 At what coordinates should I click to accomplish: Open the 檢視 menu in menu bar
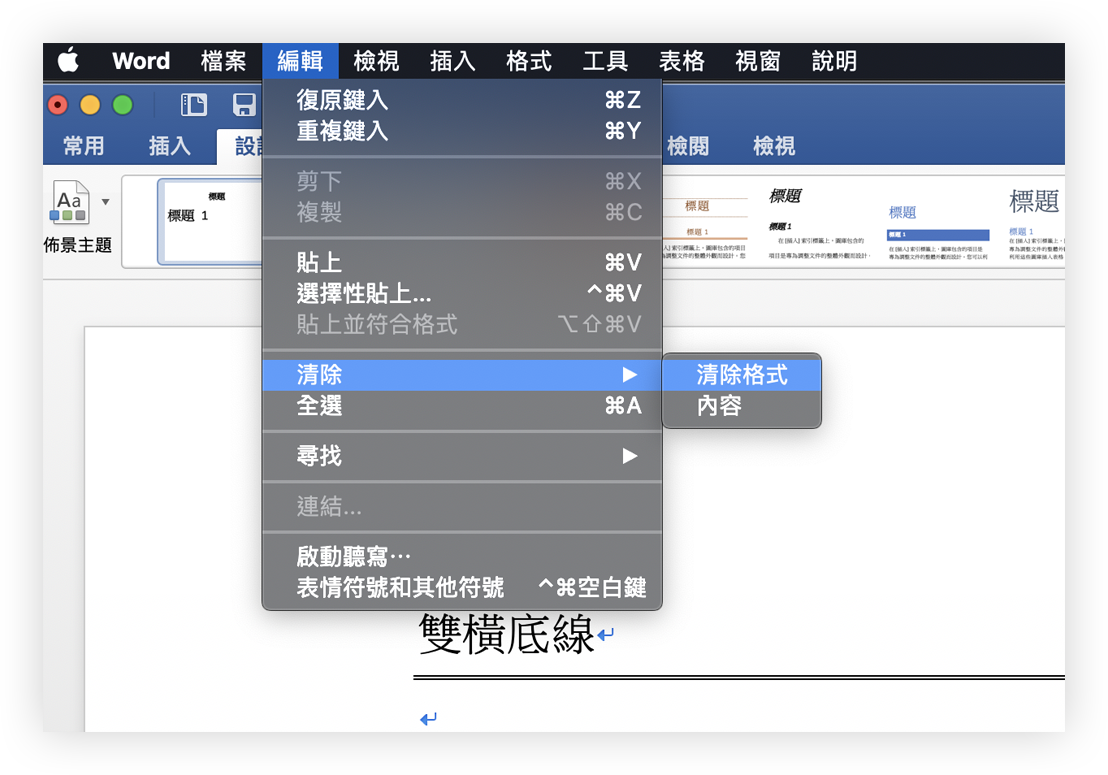(377, 61)
